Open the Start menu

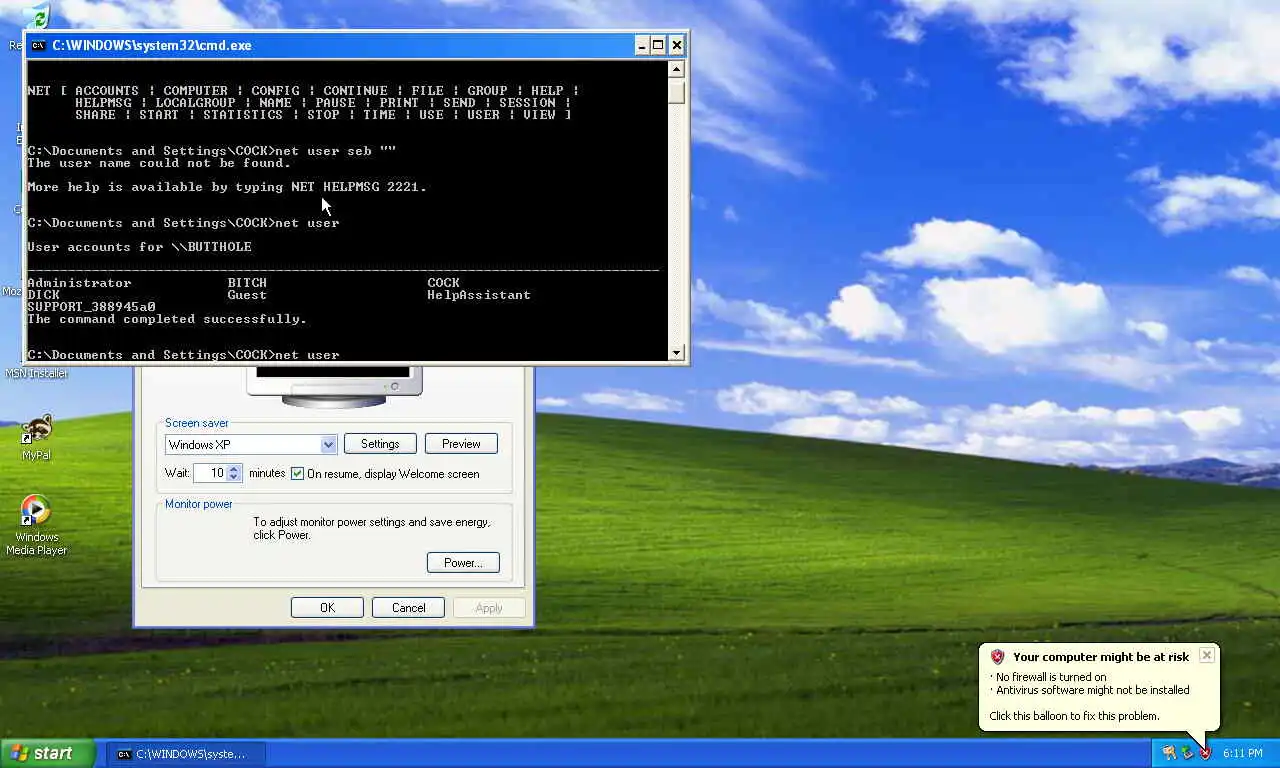(x=48, y=753)
